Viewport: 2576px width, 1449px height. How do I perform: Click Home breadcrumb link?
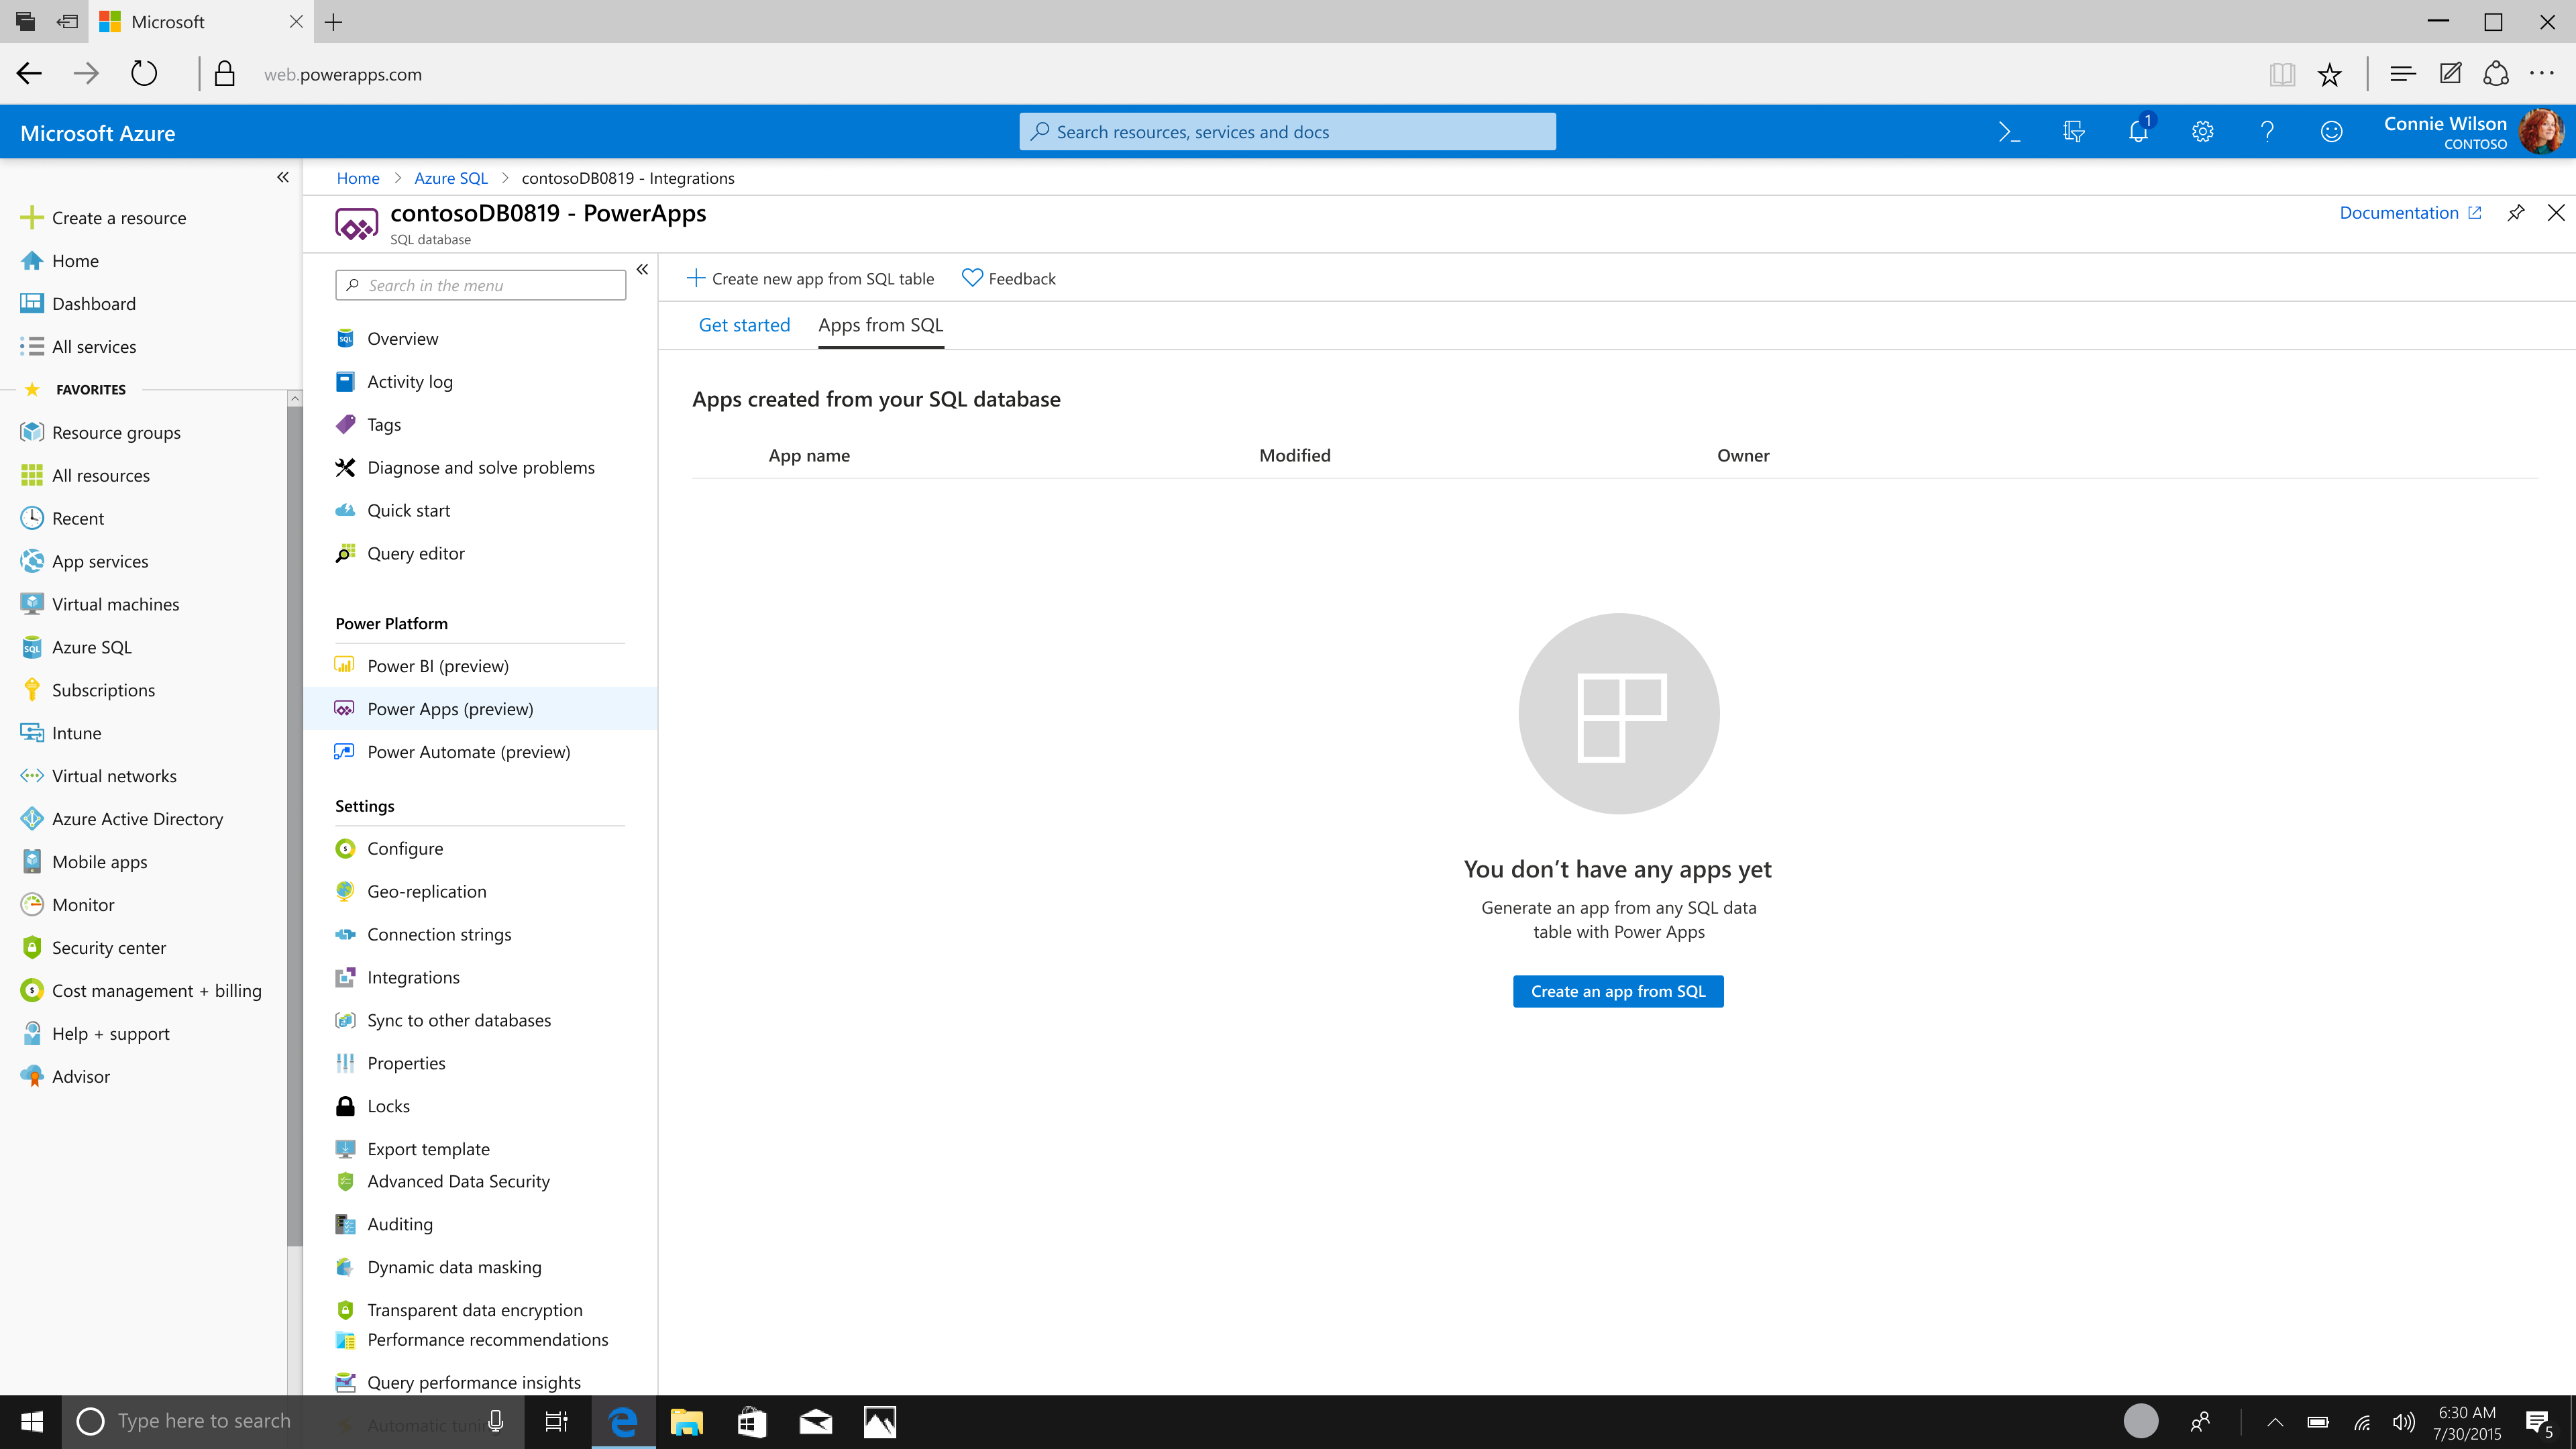coord(357,178)
